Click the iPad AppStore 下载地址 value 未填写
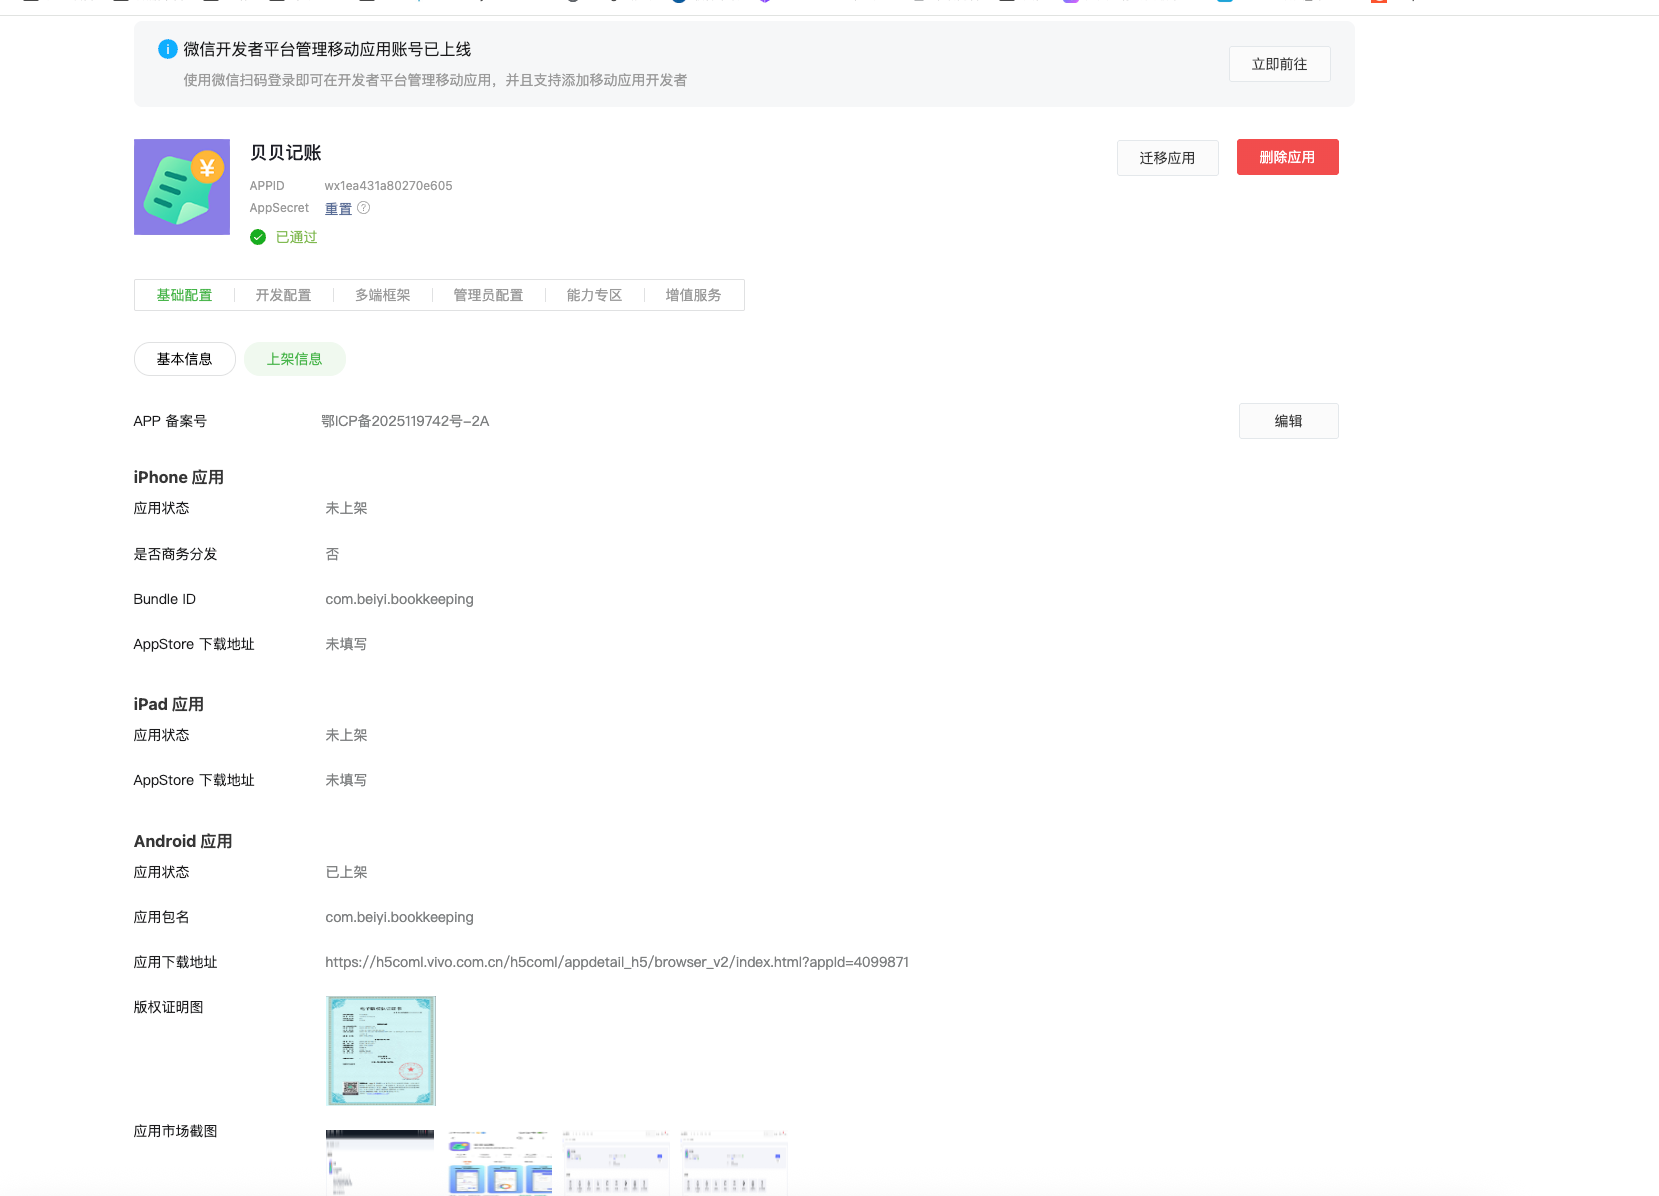Screen dimensions: 1659x1196 [347, 780]
